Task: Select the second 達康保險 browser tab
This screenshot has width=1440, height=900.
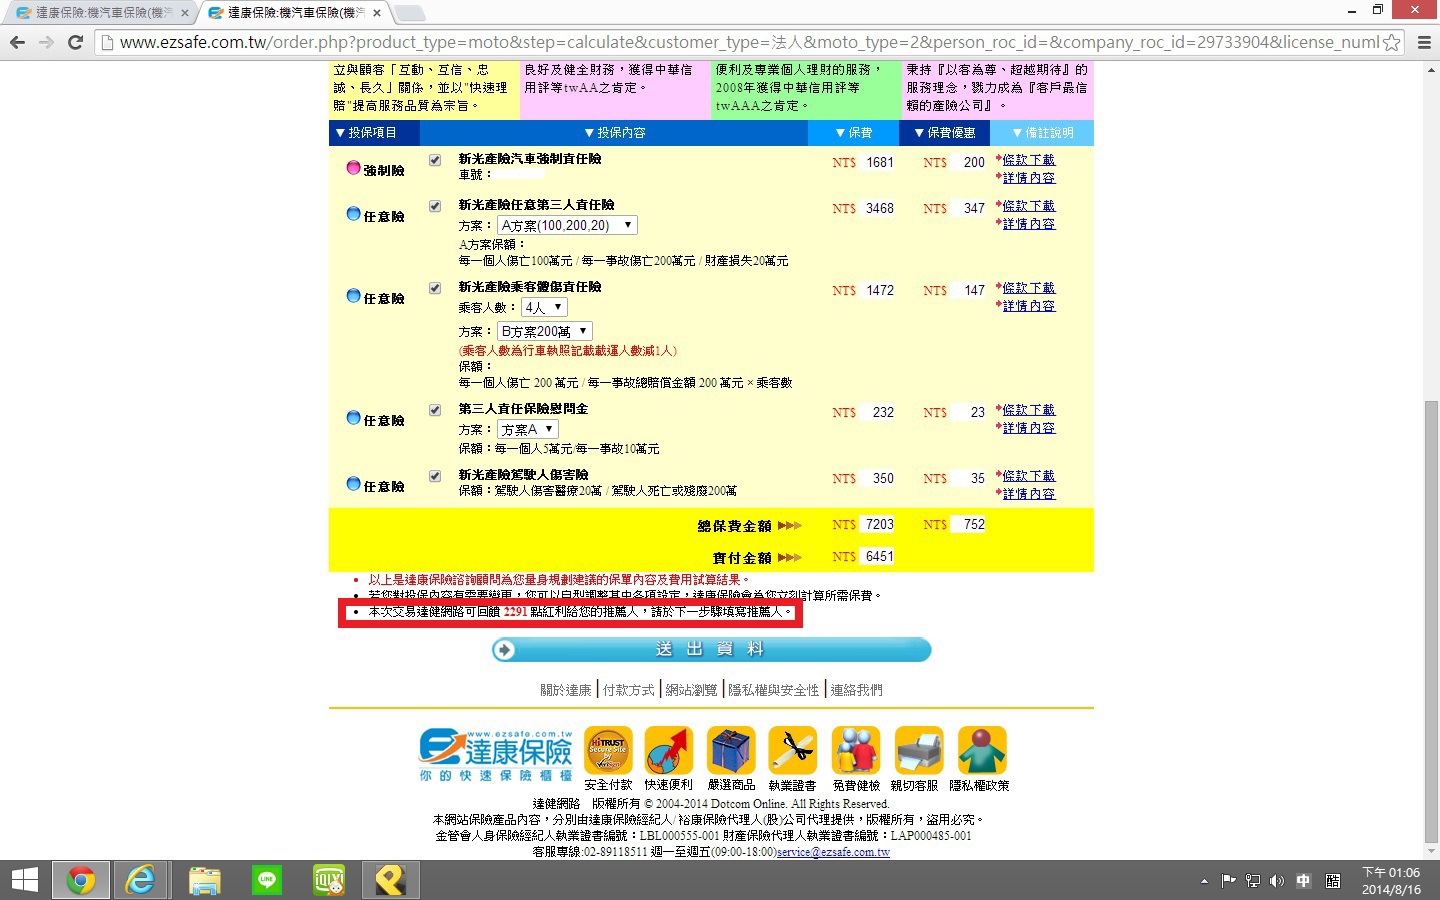Action: click(x=292, y=13)
